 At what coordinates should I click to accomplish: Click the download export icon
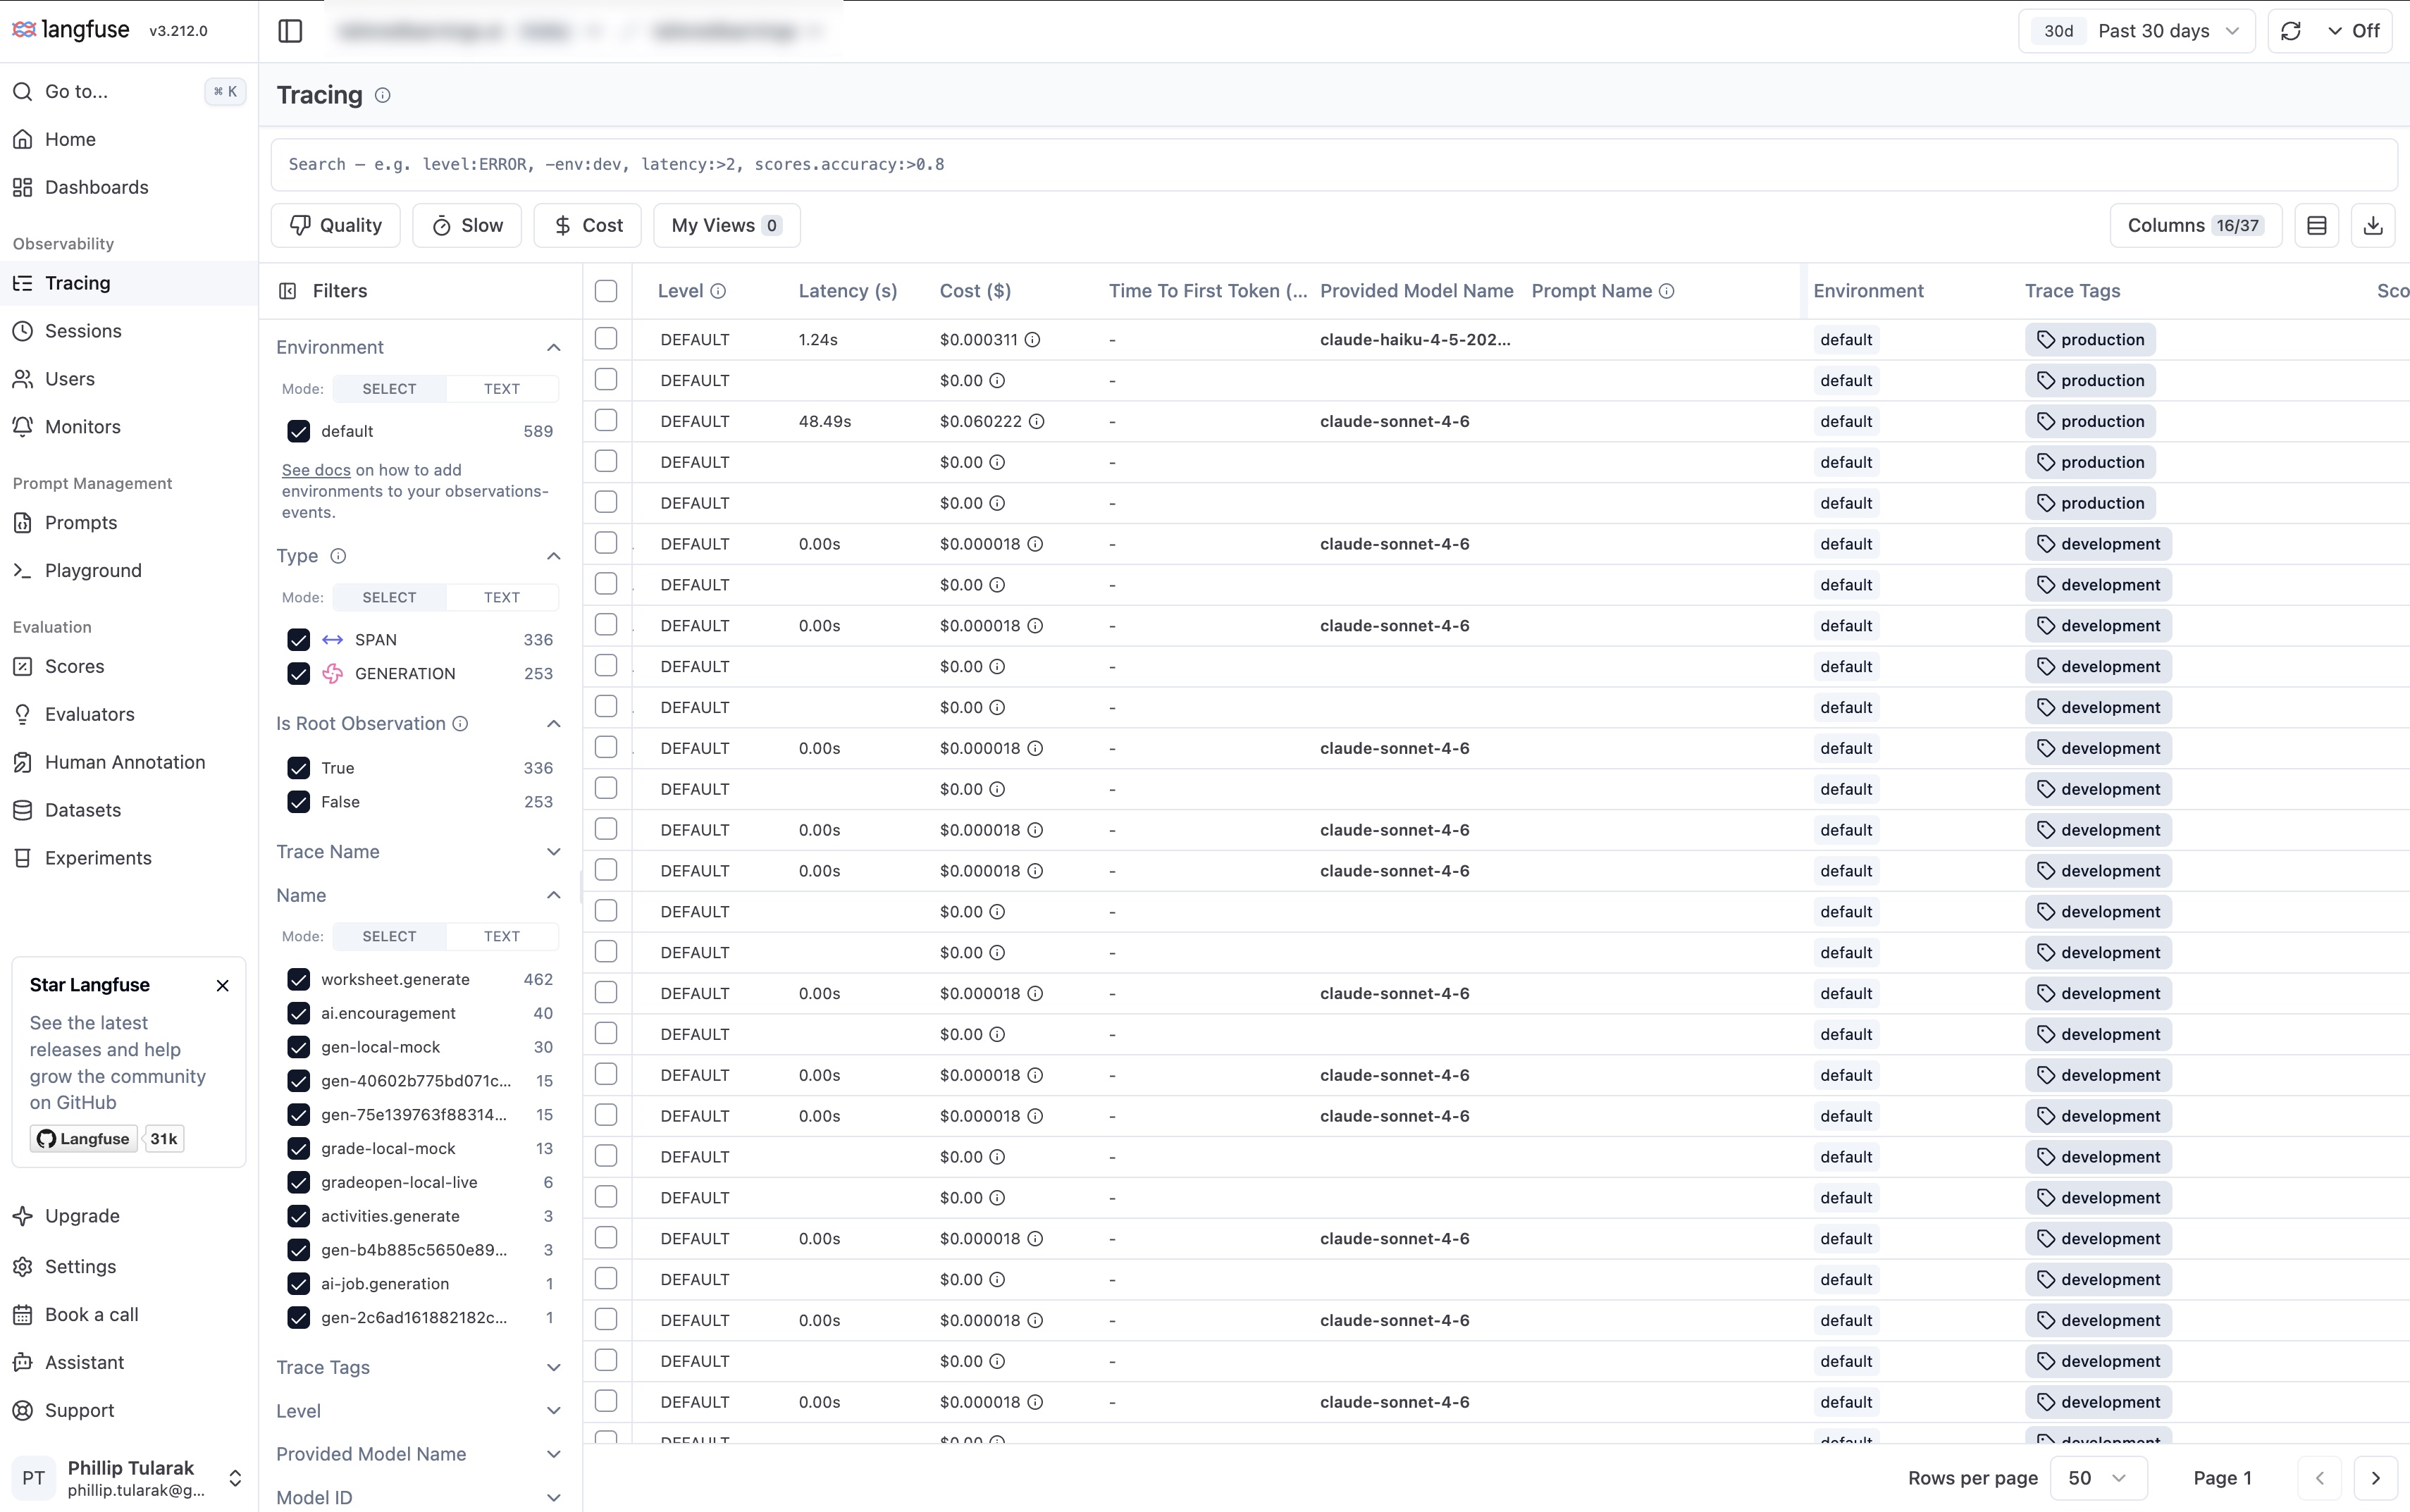2373,225
